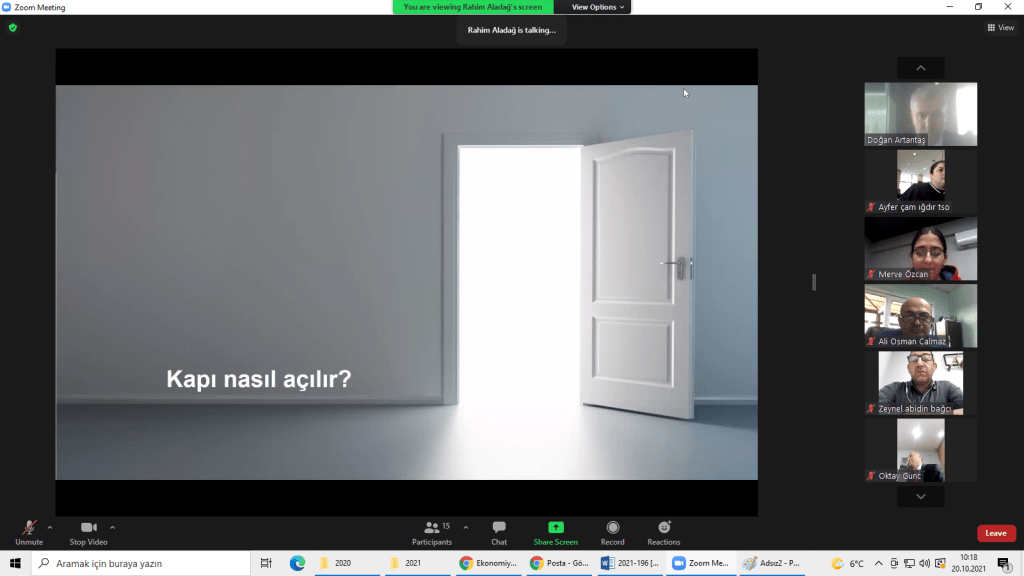Click the green encryption shield icon

(13, 28)
